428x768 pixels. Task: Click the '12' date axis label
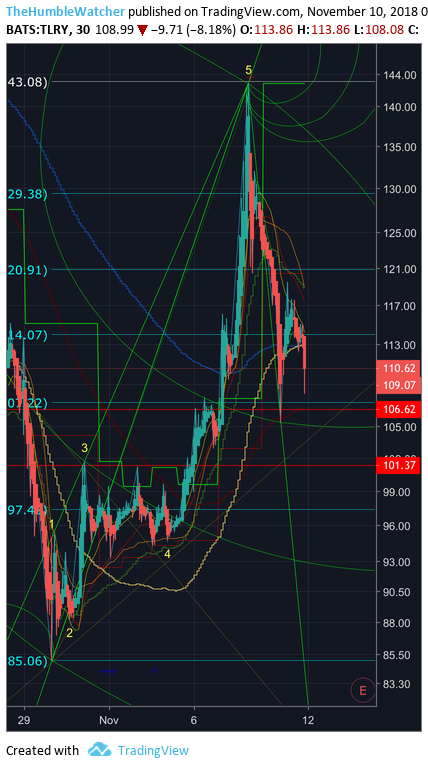tap(308, 720)
